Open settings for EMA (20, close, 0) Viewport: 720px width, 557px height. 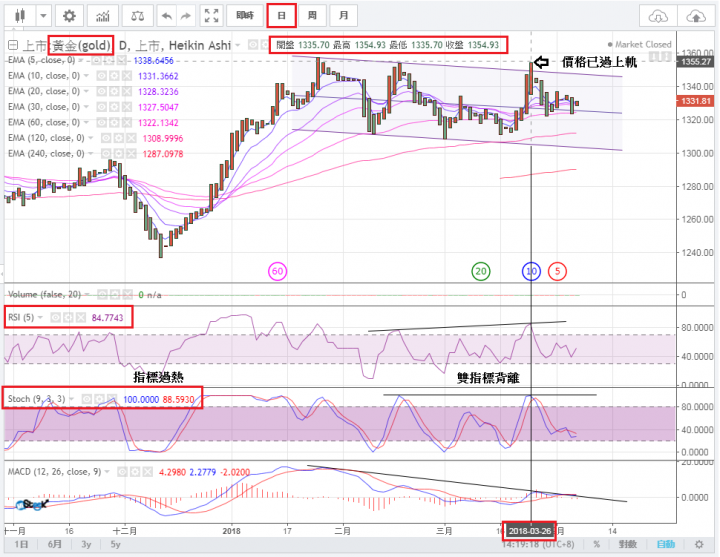click(114, 91)
